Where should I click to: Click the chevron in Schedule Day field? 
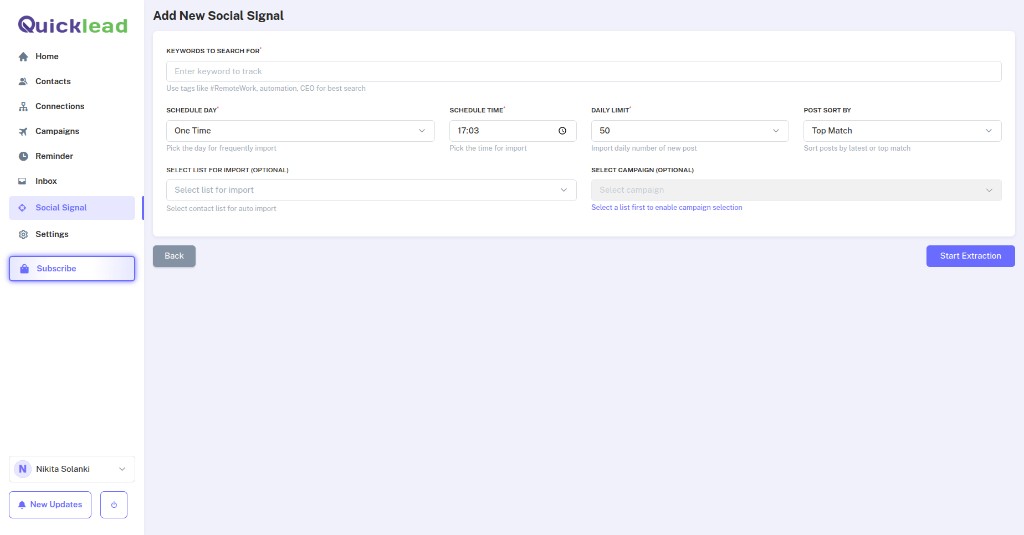tap(422, 131)
